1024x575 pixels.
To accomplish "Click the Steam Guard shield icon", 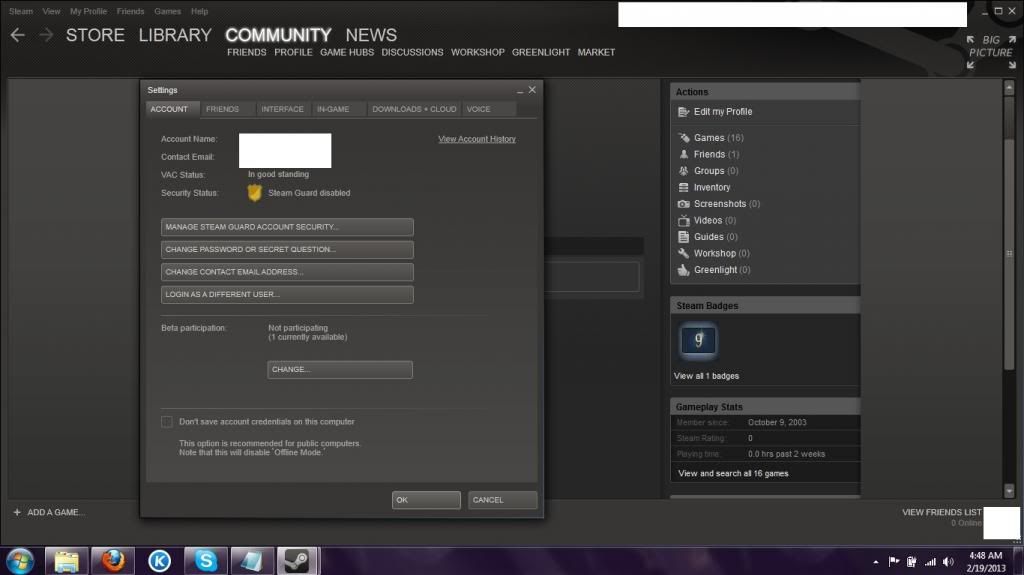I will pyautogui.click(x=254, y=193).
